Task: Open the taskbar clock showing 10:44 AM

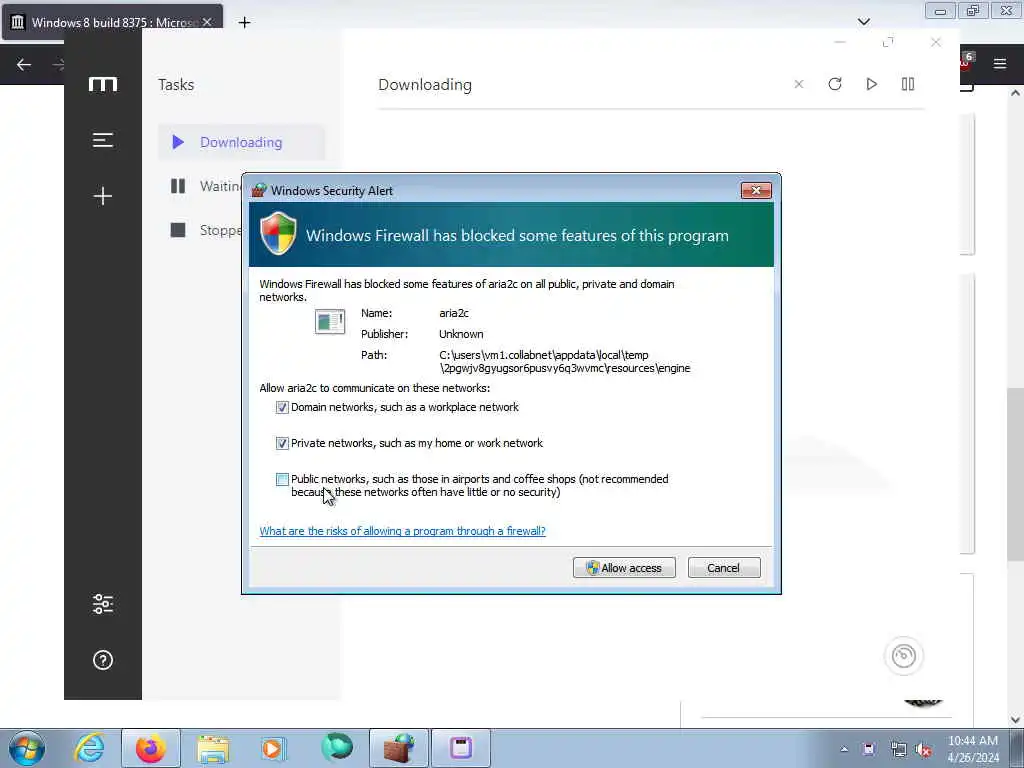Action: tap(972, 749)
